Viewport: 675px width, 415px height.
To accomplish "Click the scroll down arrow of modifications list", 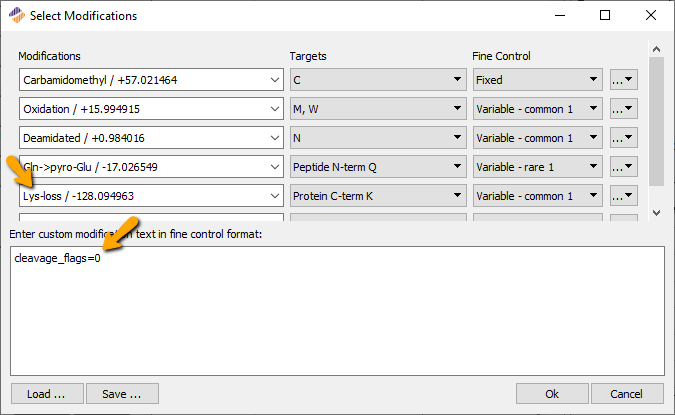I will tap(656, 213).
